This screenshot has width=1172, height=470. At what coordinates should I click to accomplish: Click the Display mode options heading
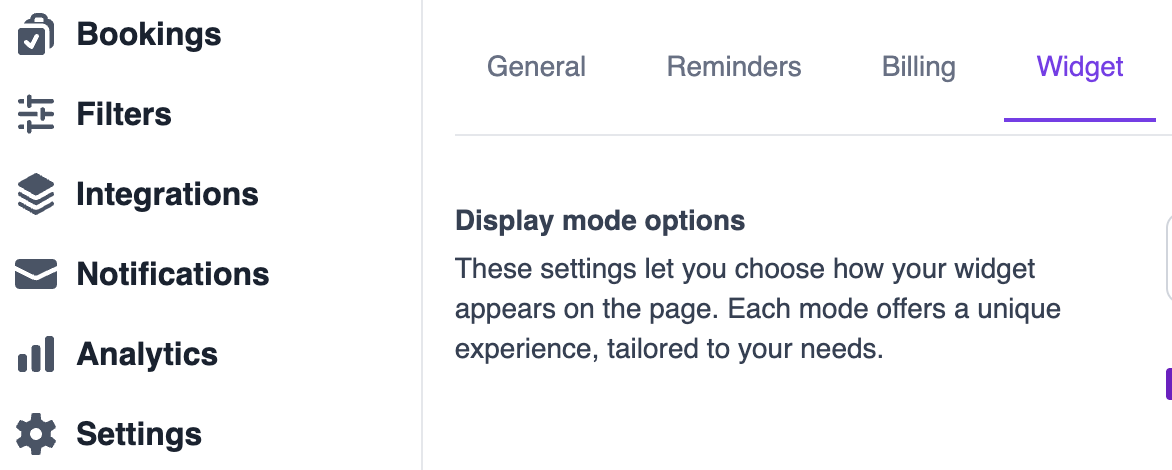[600, 220]
